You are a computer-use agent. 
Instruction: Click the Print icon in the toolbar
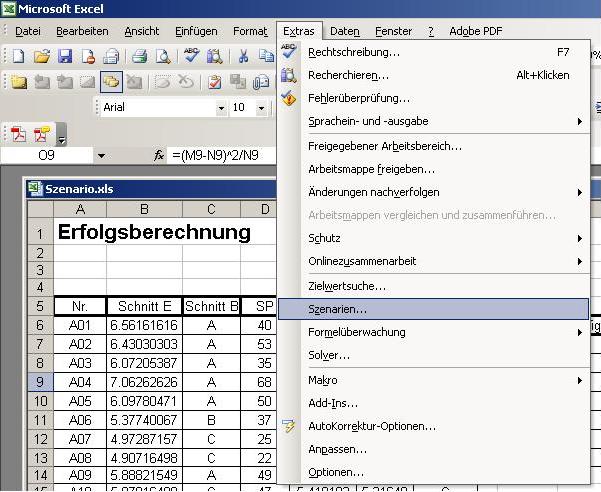[x=140, y=56]
